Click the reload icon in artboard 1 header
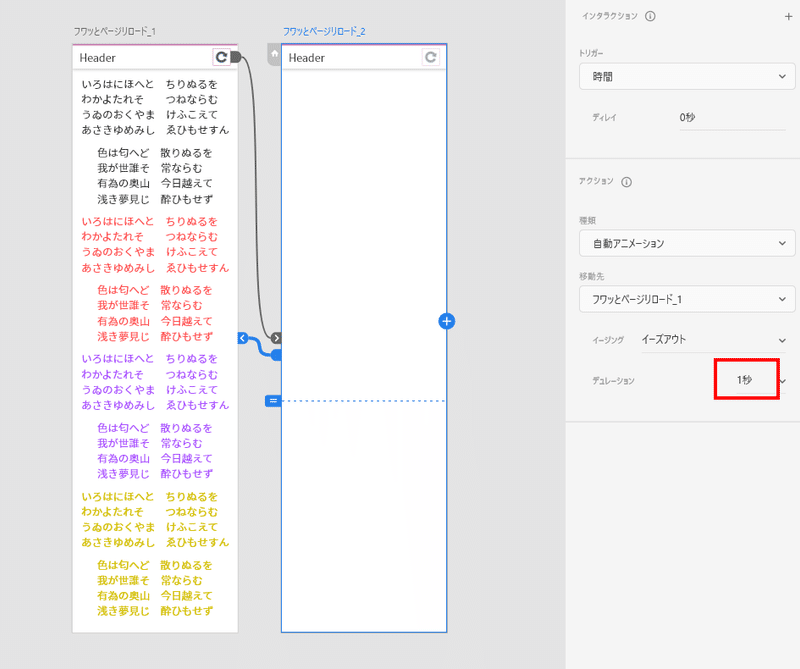Viewport: 800px width, 669px height. [x=221, y=57]
